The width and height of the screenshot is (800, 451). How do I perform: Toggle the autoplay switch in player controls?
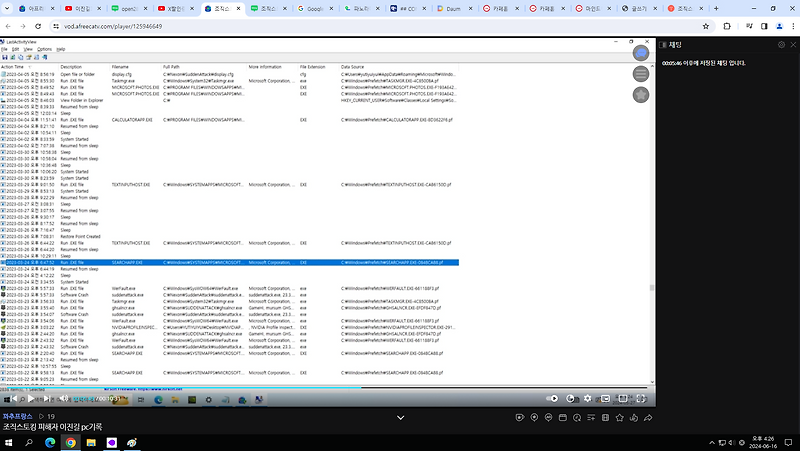click(552, 398)
